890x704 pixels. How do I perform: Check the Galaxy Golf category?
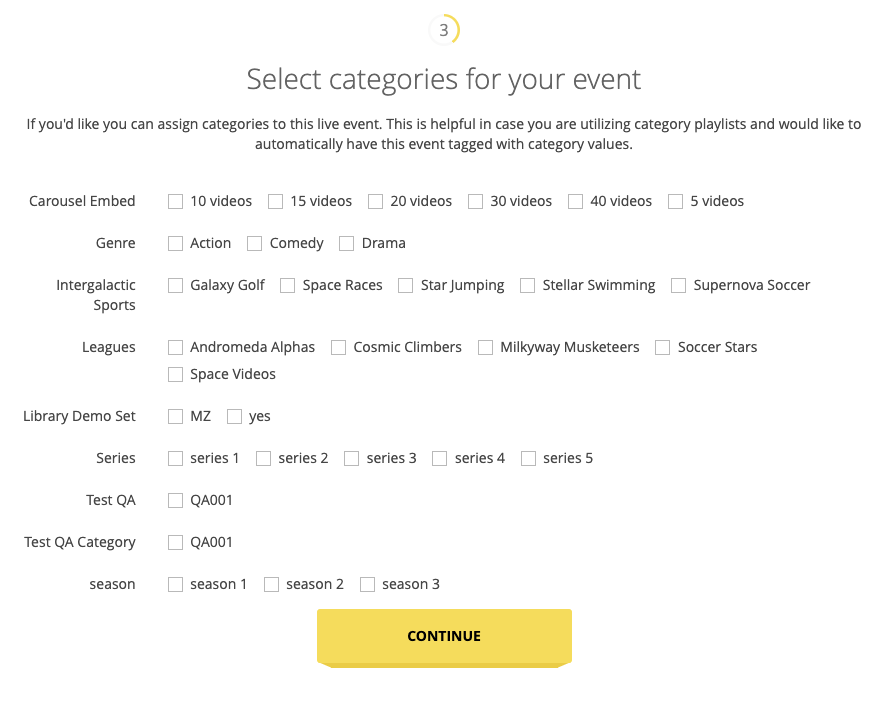(x=176, y=285)
